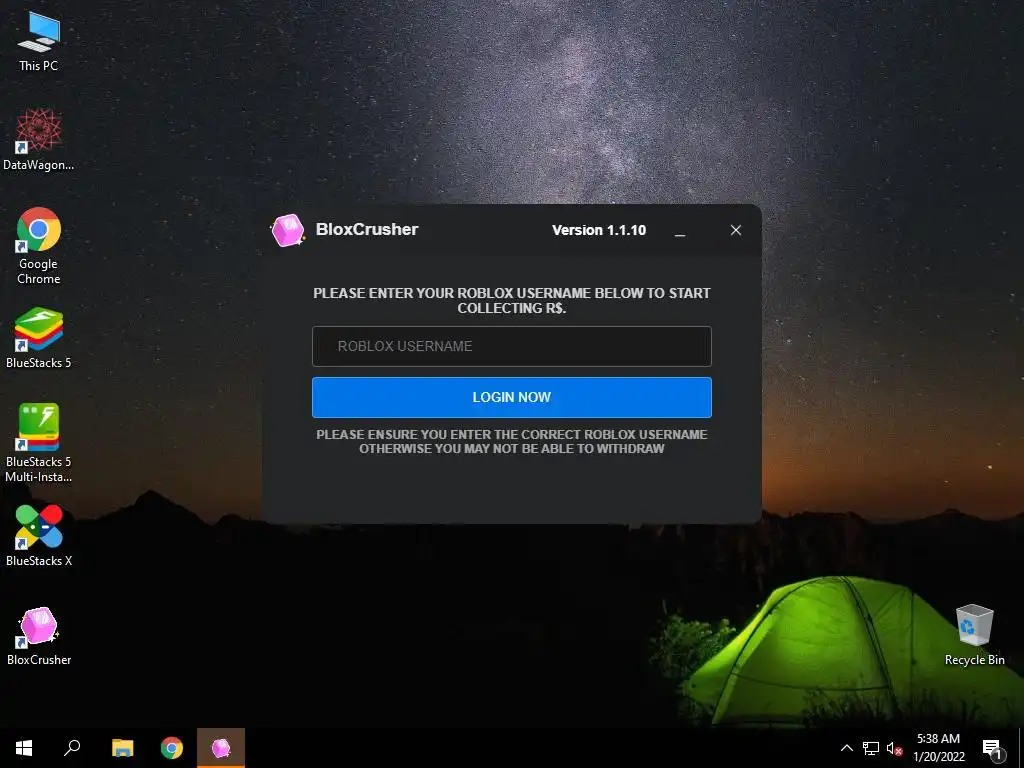
Task: Click the Version 1.1.10 label
Action: (x=599, y=230)
